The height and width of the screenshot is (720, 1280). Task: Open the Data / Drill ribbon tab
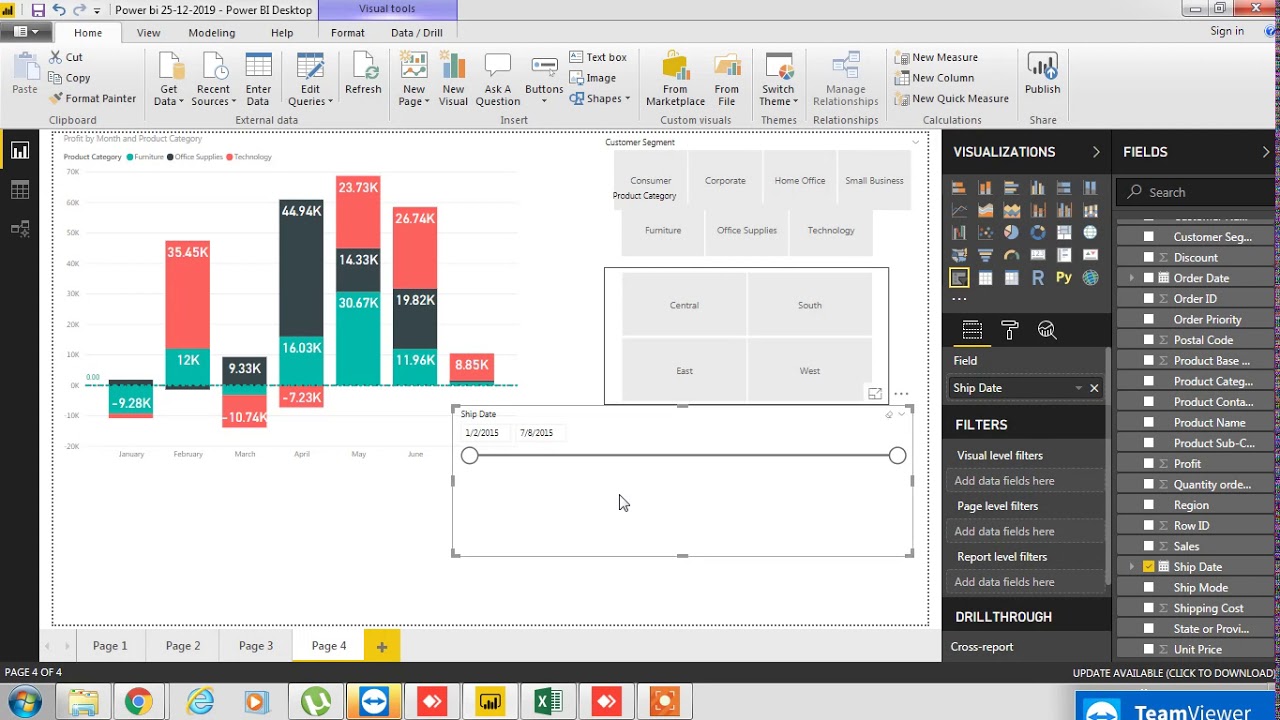click(417, 33)
